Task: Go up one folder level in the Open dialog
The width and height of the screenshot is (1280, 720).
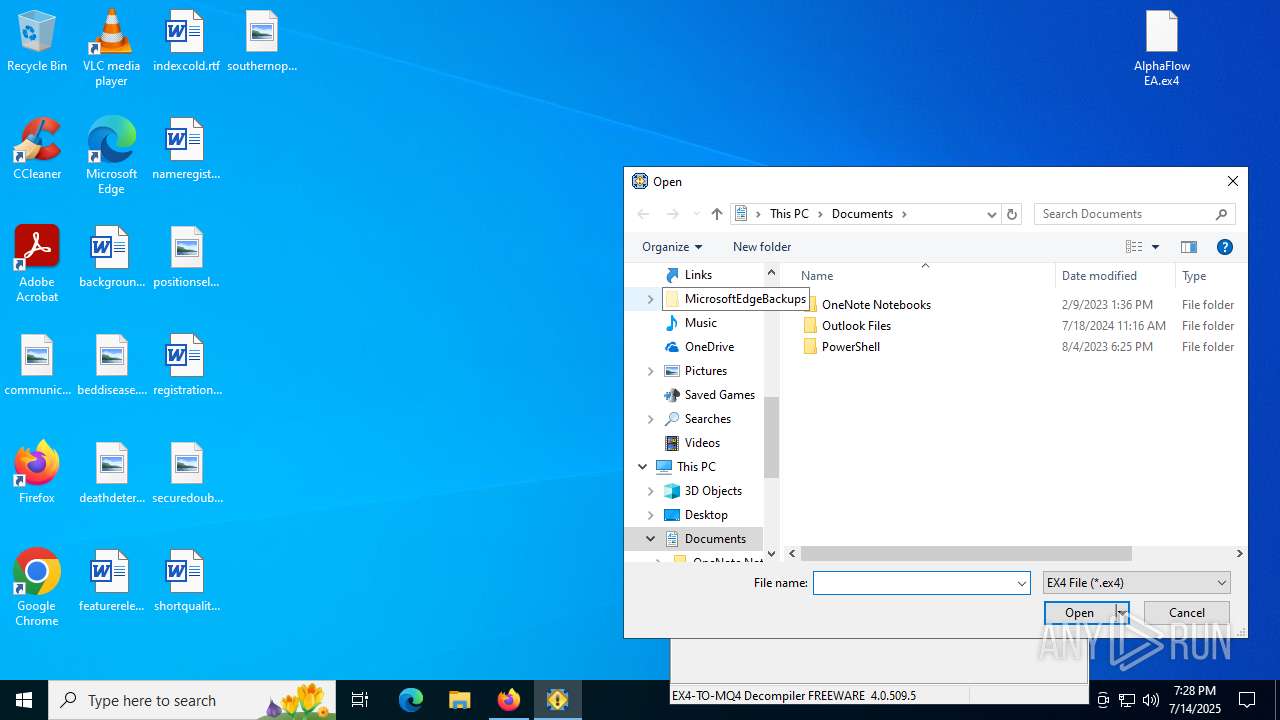Action: [x=717, y=214]
